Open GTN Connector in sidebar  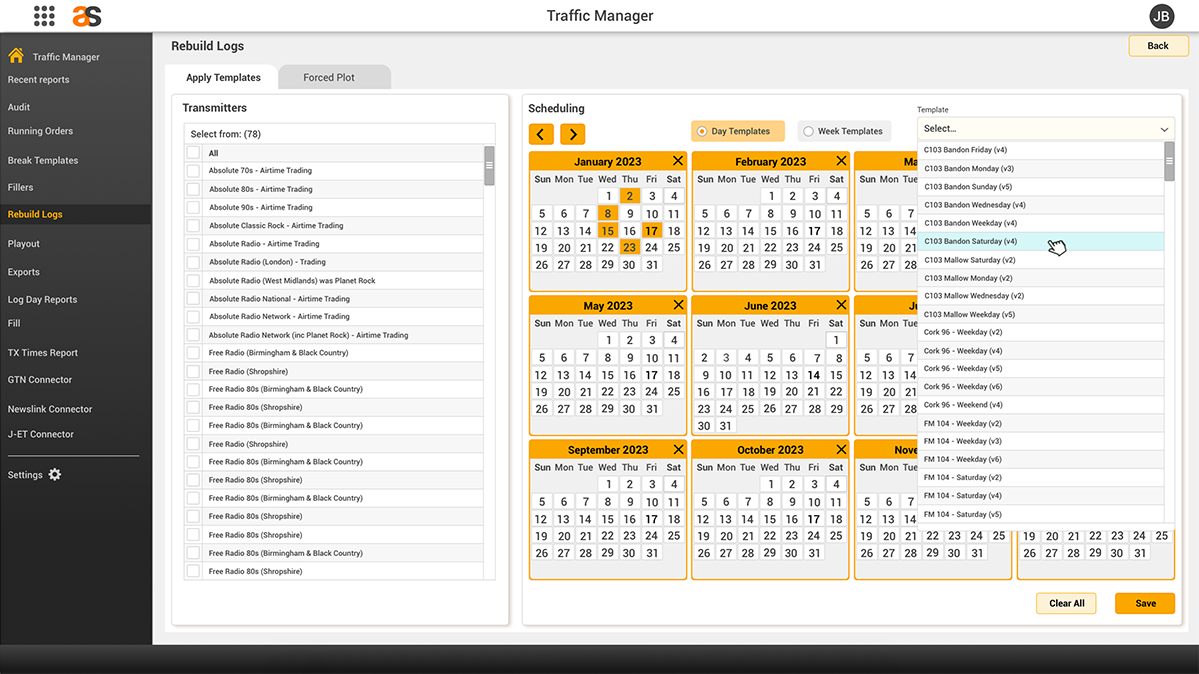coord(40,379)
